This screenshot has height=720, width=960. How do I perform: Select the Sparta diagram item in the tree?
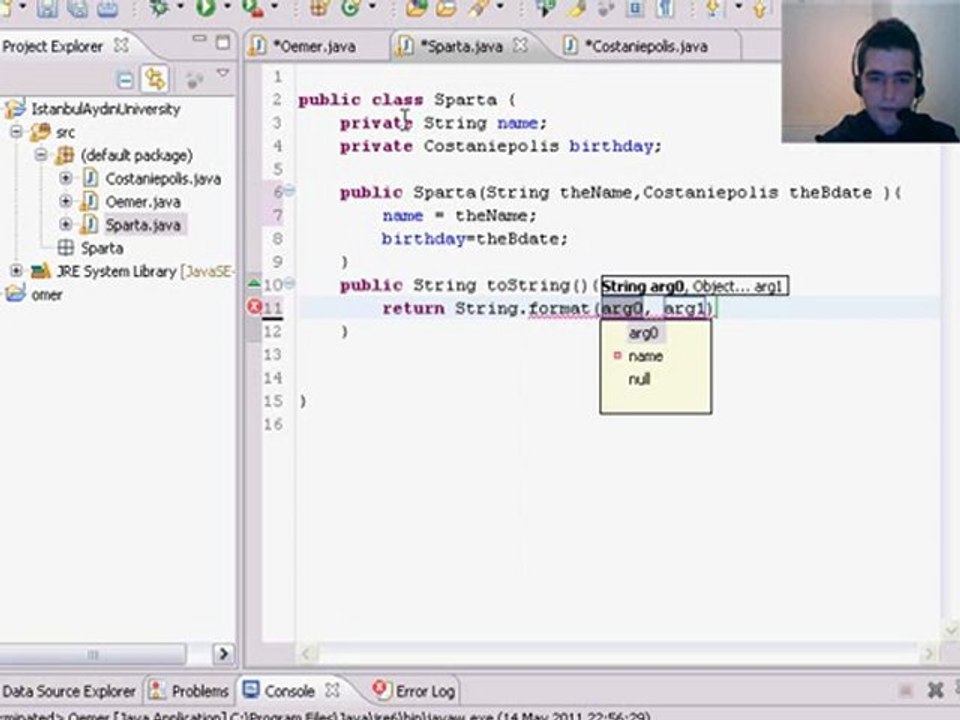pos(102,248)
